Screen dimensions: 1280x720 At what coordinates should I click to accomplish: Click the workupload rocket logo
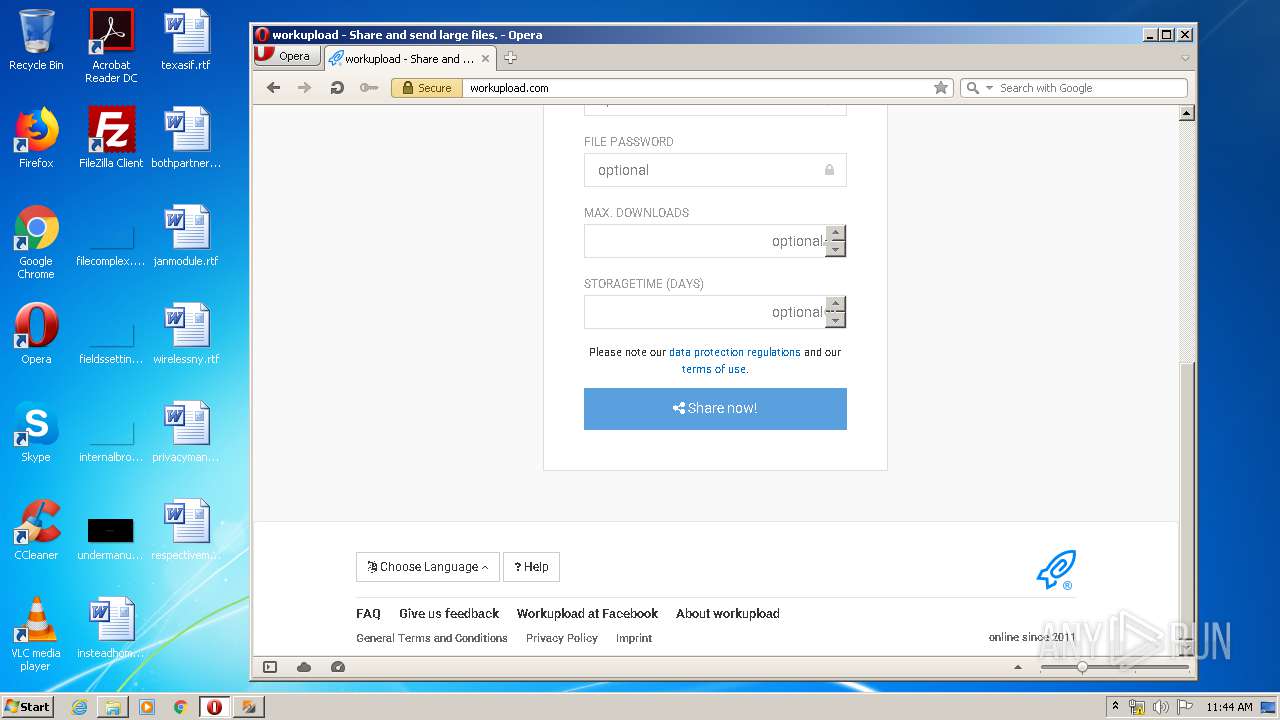(1056, 570)
